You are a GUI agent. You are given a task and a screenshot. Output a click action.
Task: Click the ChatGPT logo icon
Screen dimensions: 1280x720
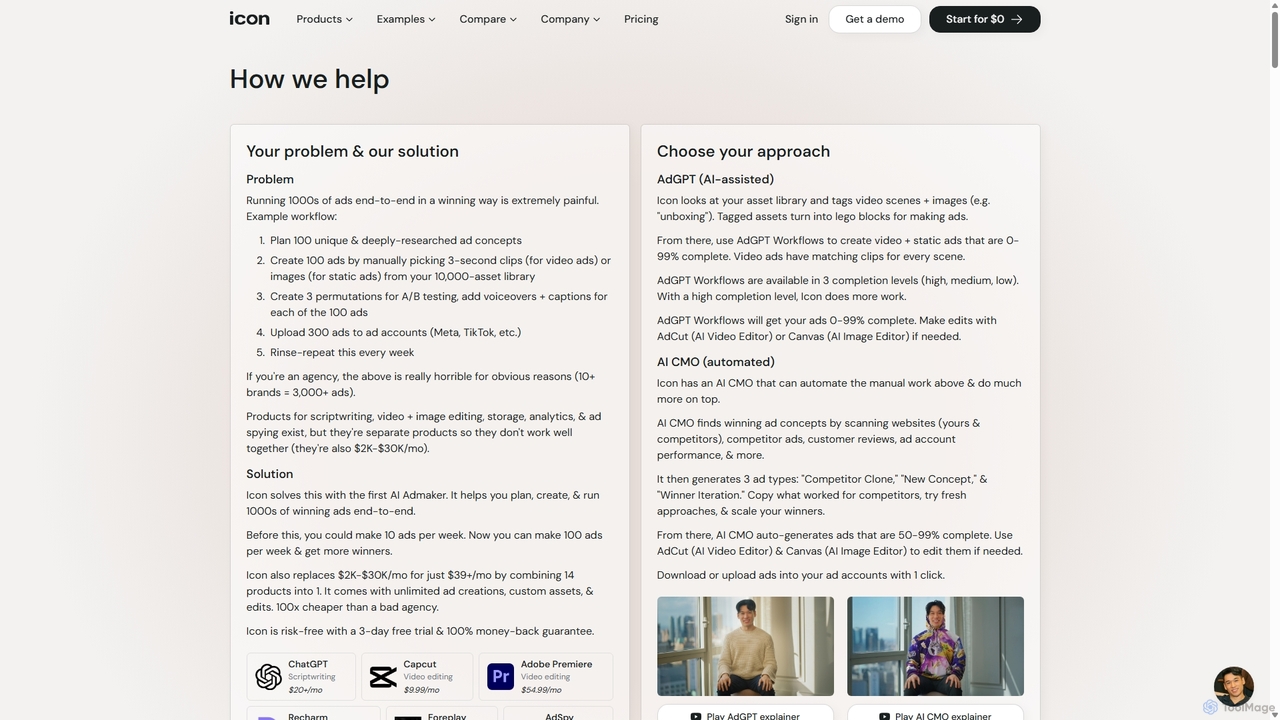[x=268, y=677]
